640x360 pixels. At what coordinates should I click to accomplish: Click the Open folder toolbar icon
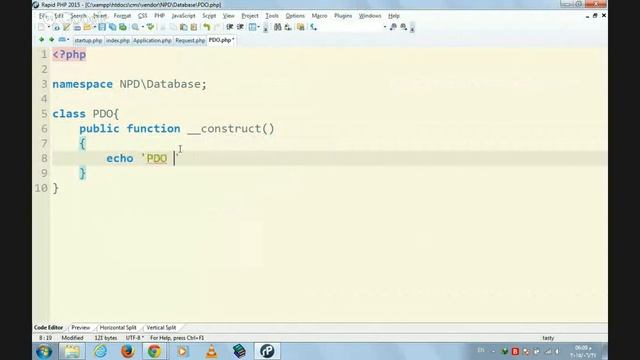[87, 27]
